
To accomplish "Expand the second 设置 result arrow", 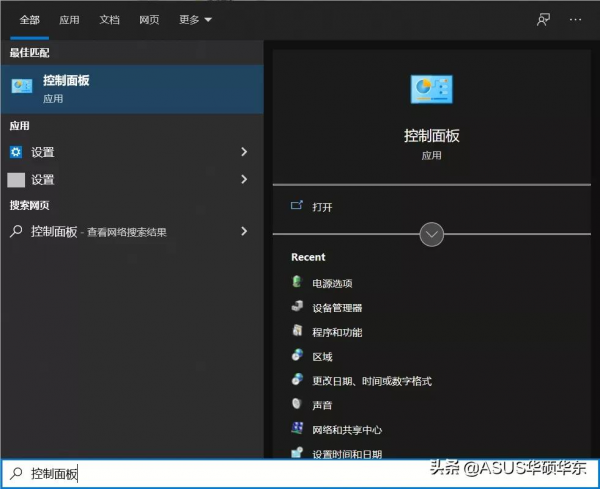I will tap(244, 179).
